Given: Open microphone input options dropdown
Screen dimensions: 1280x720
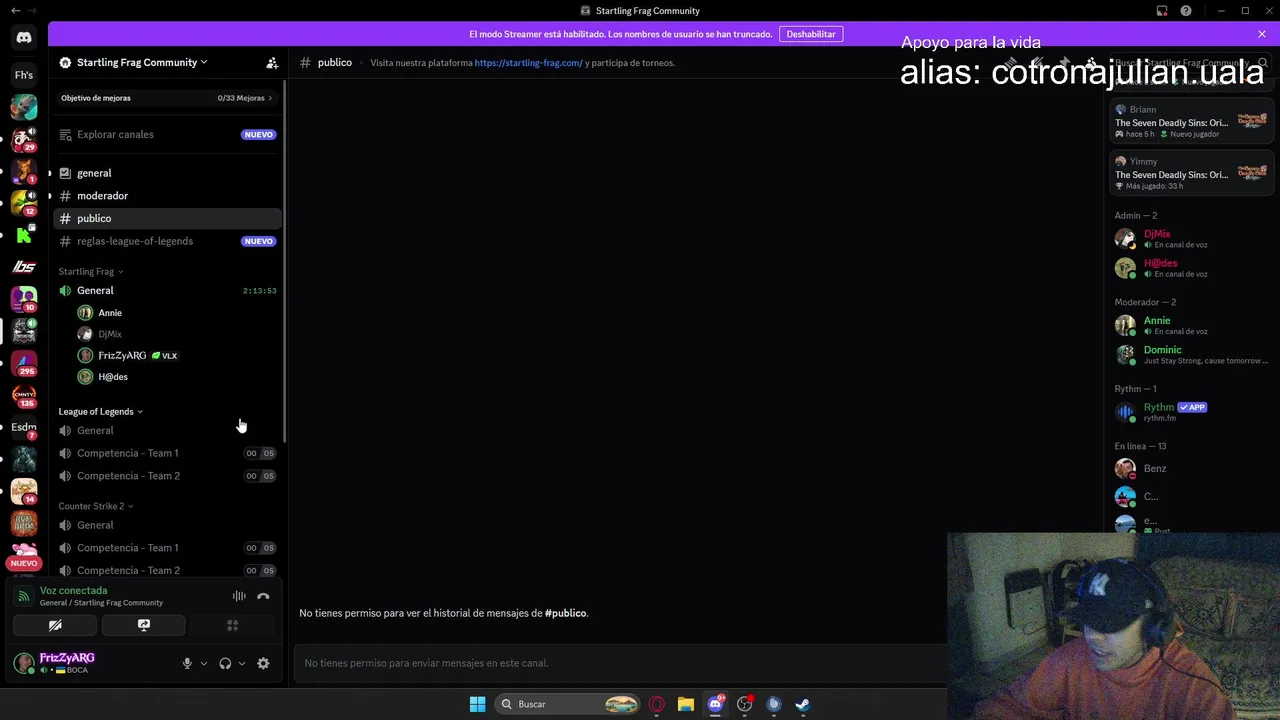Looking at the screenshot, I should pyautogui.click(x=203, y=663).
